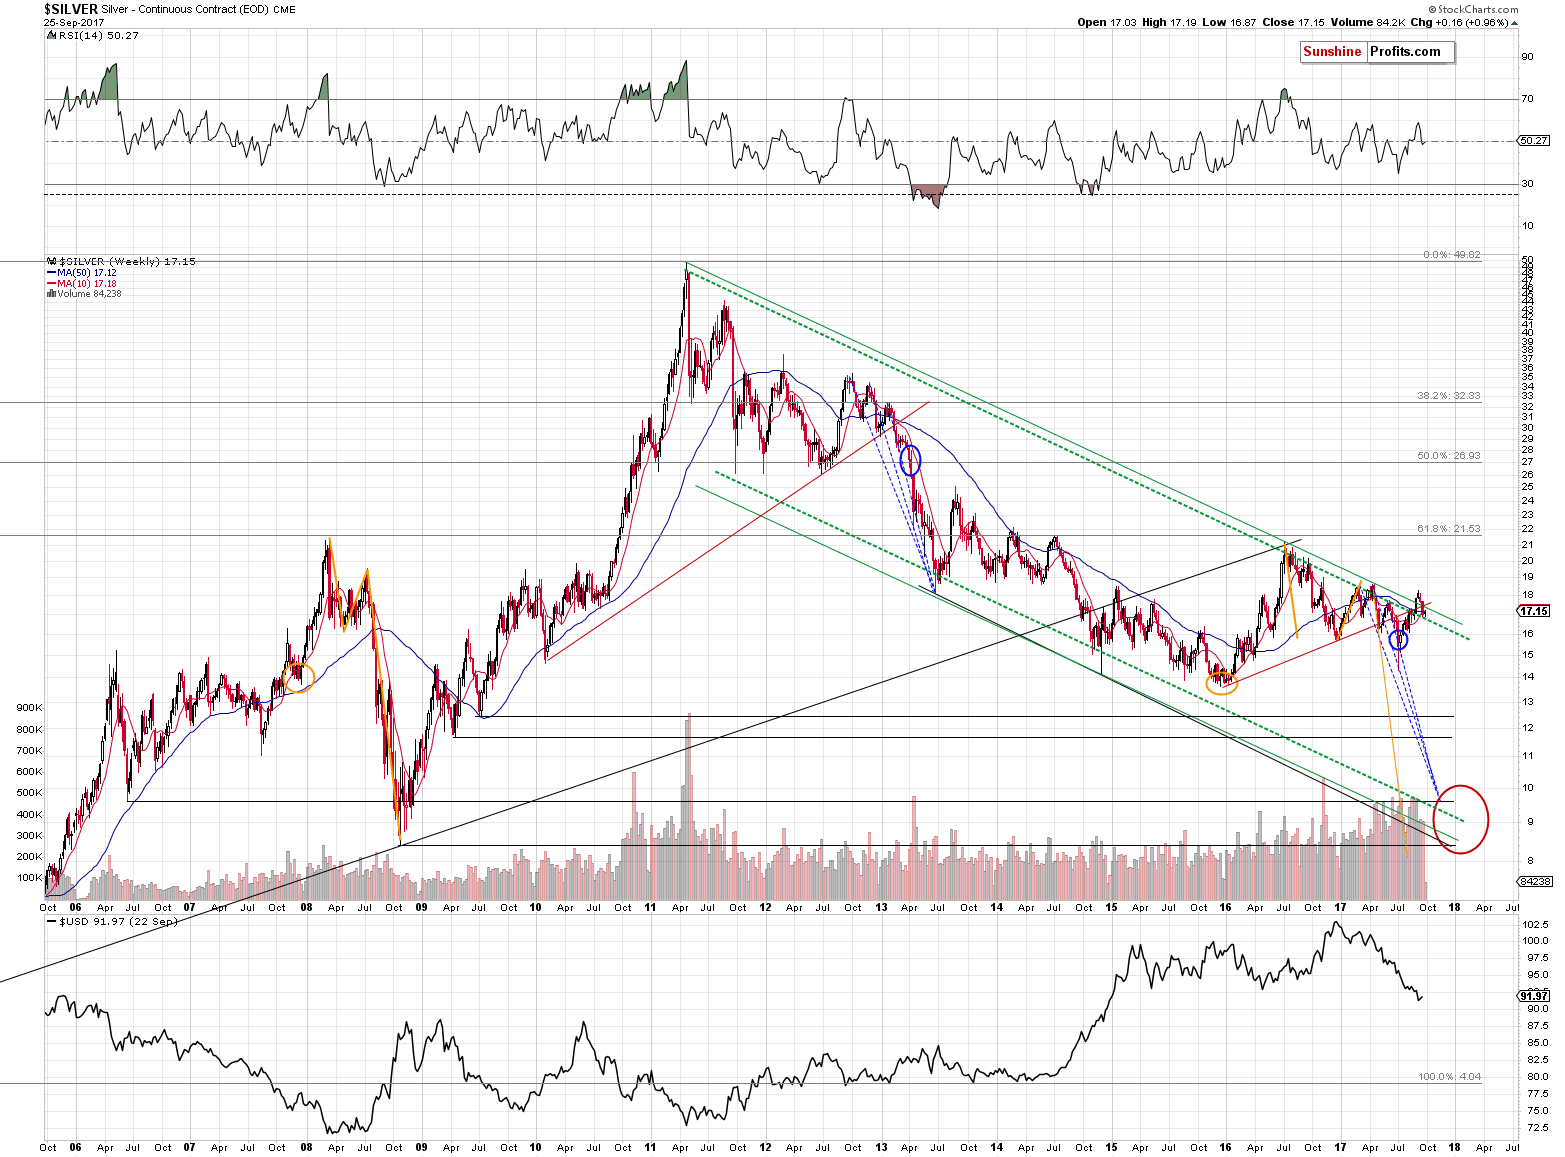Image resolution: width=1565 pixels, height=1157 pixels.
Task: Click the '100.0%: 4.04' retracement label
Action: [x=1450, y=1077]
